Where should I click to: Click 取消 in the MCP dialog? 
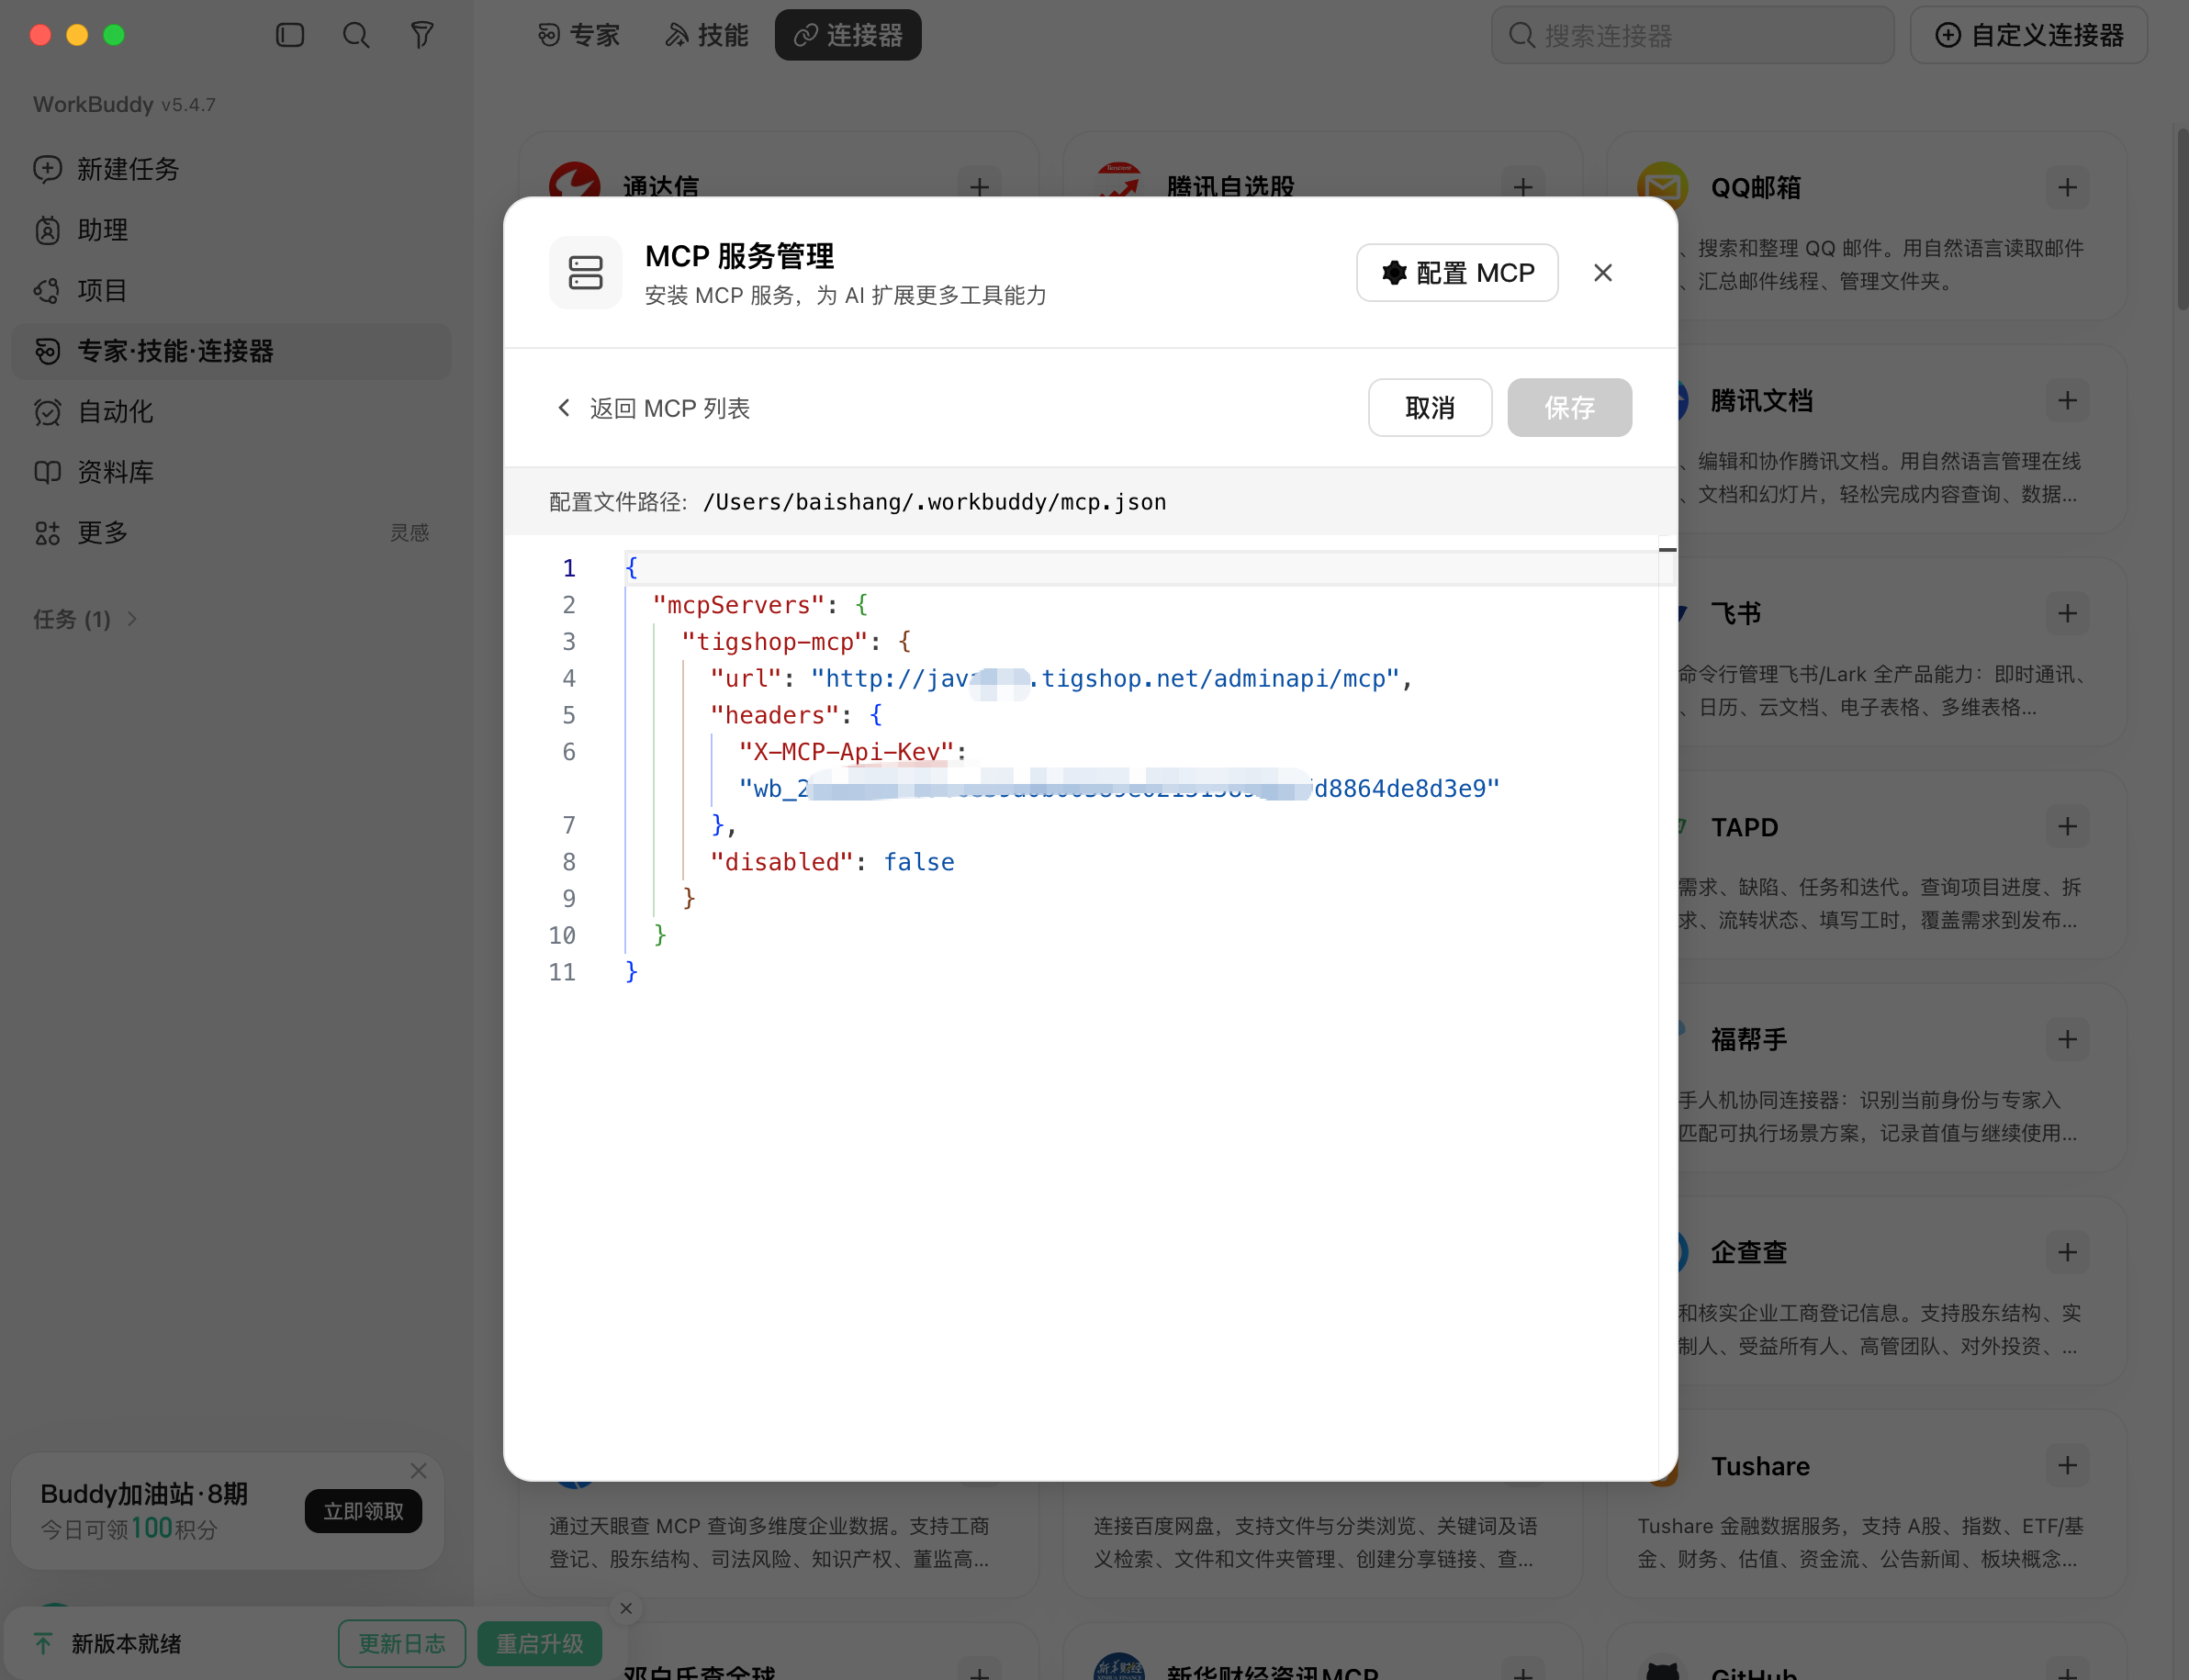pos(1430,408)
